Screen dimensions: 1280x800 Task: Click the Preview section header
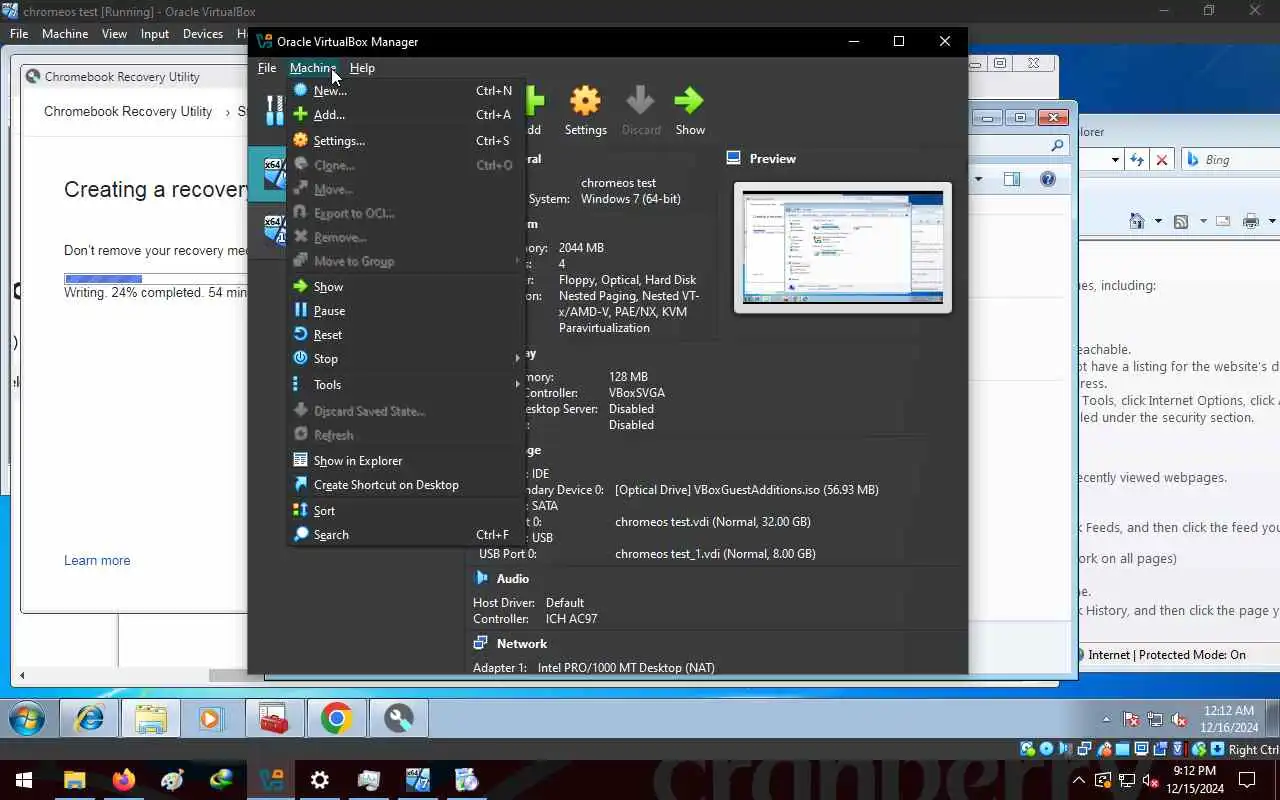[772, 159]
